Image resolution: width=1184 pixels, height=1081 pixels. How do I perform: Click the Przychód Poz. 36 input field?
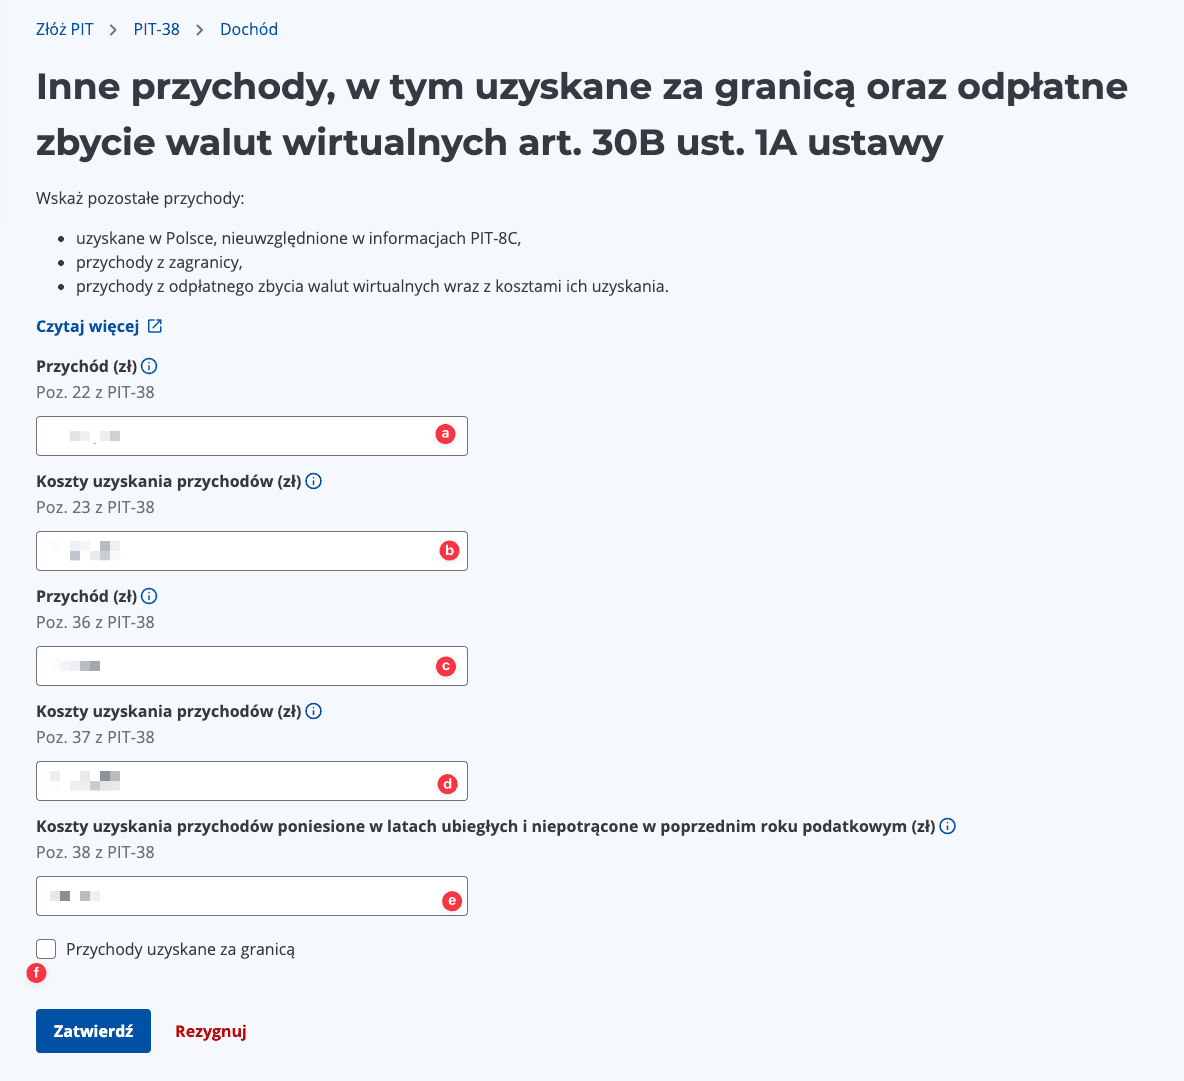click(240, 665)
